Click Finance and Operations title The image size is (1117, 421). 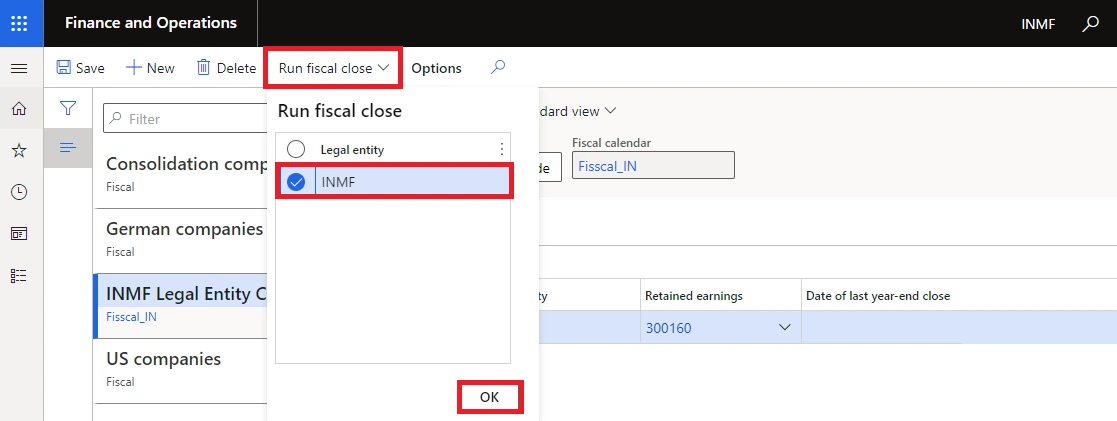[x=151, y=23]
